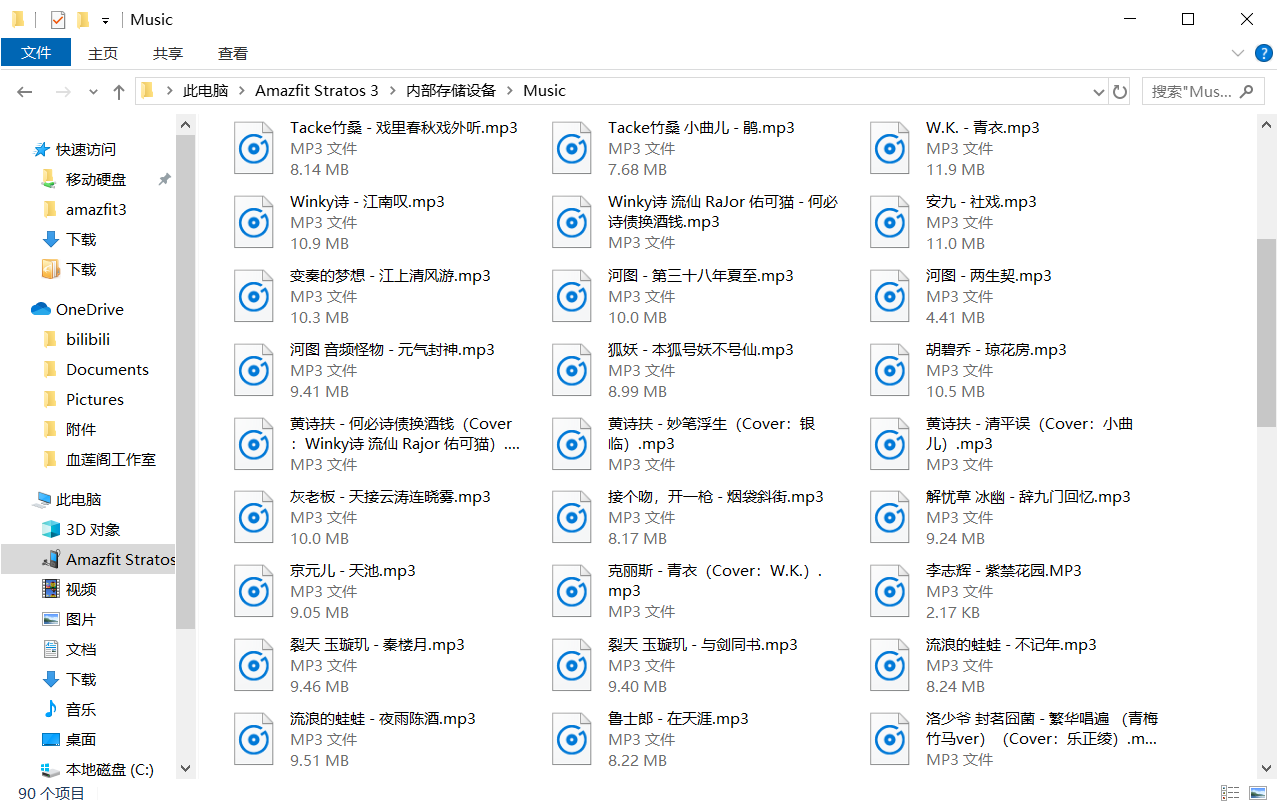Open 血莲阁工作室 folder in navigation pane
Viewport: 1278px width, 809px height.
(111, 460)
